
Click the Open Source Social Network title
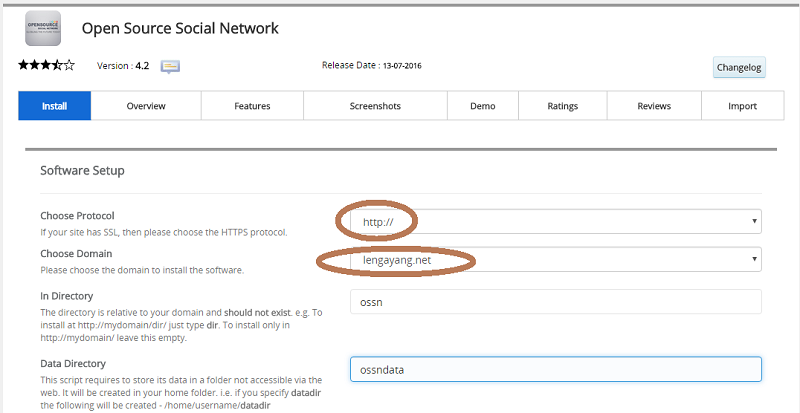[x=180, y=28]
